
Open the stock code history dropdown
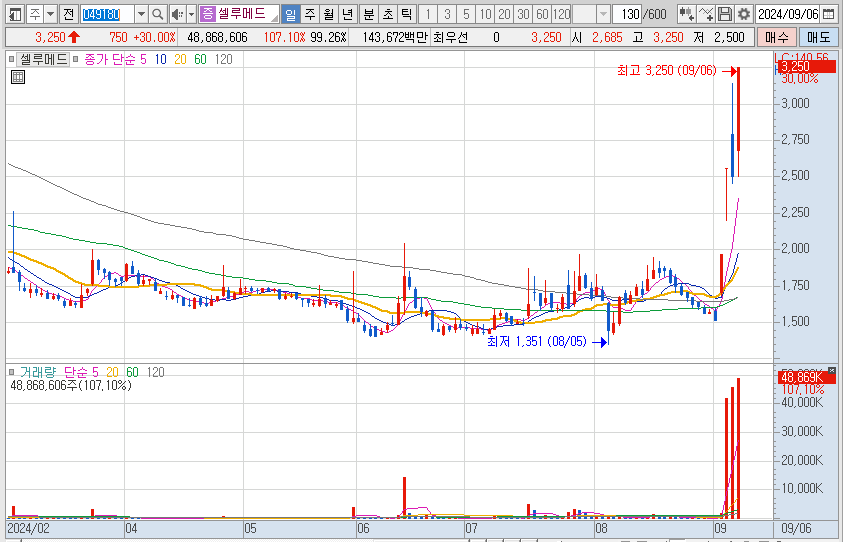tap(141, 14)
